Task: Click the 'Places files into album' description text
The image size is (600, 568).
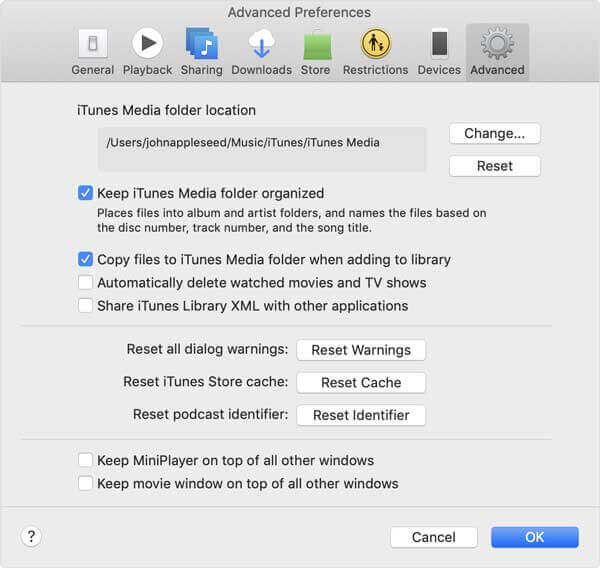Action: [292, 220]
